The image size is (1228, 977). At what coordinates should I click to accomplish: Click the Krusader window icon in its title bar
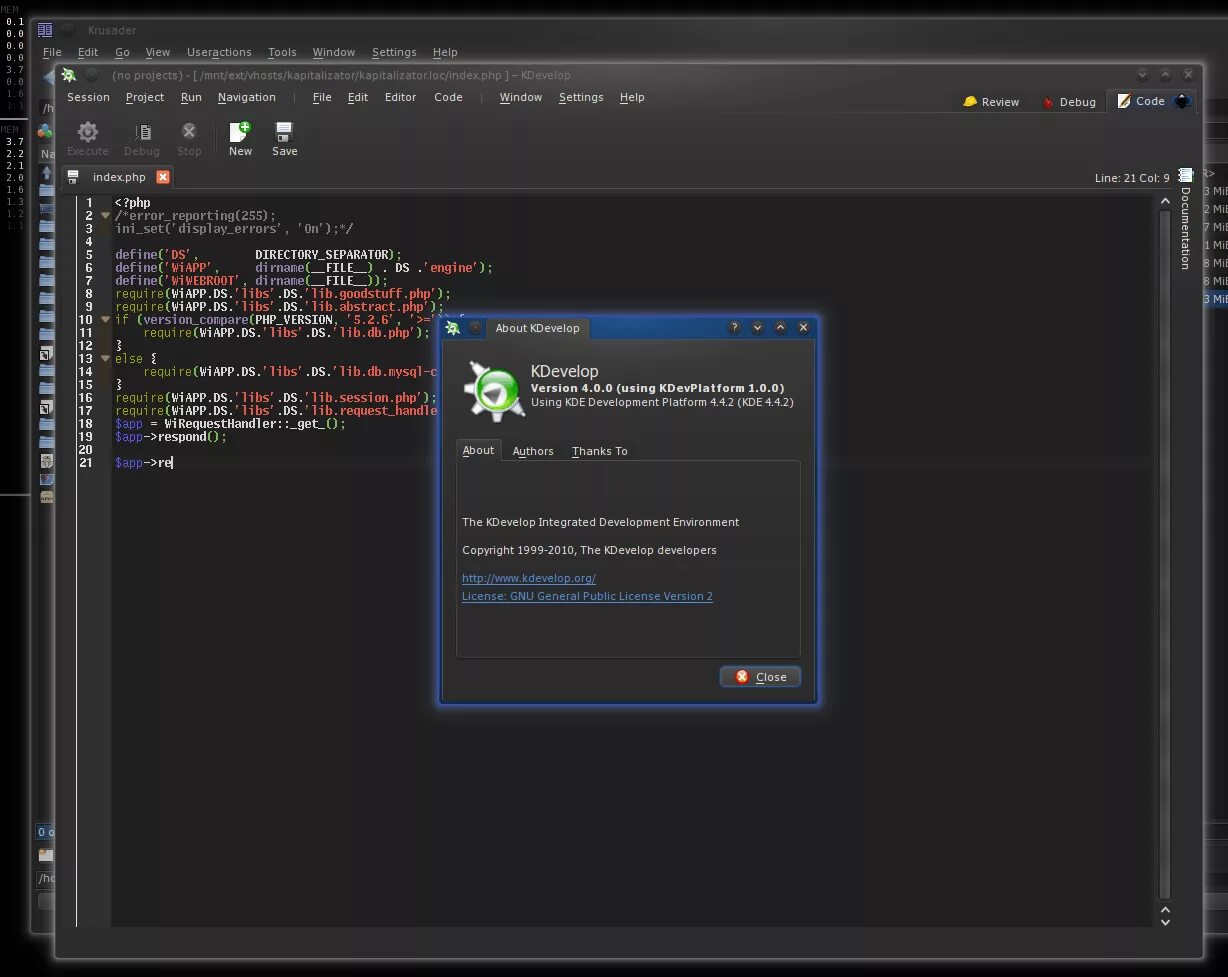(45, 30)
